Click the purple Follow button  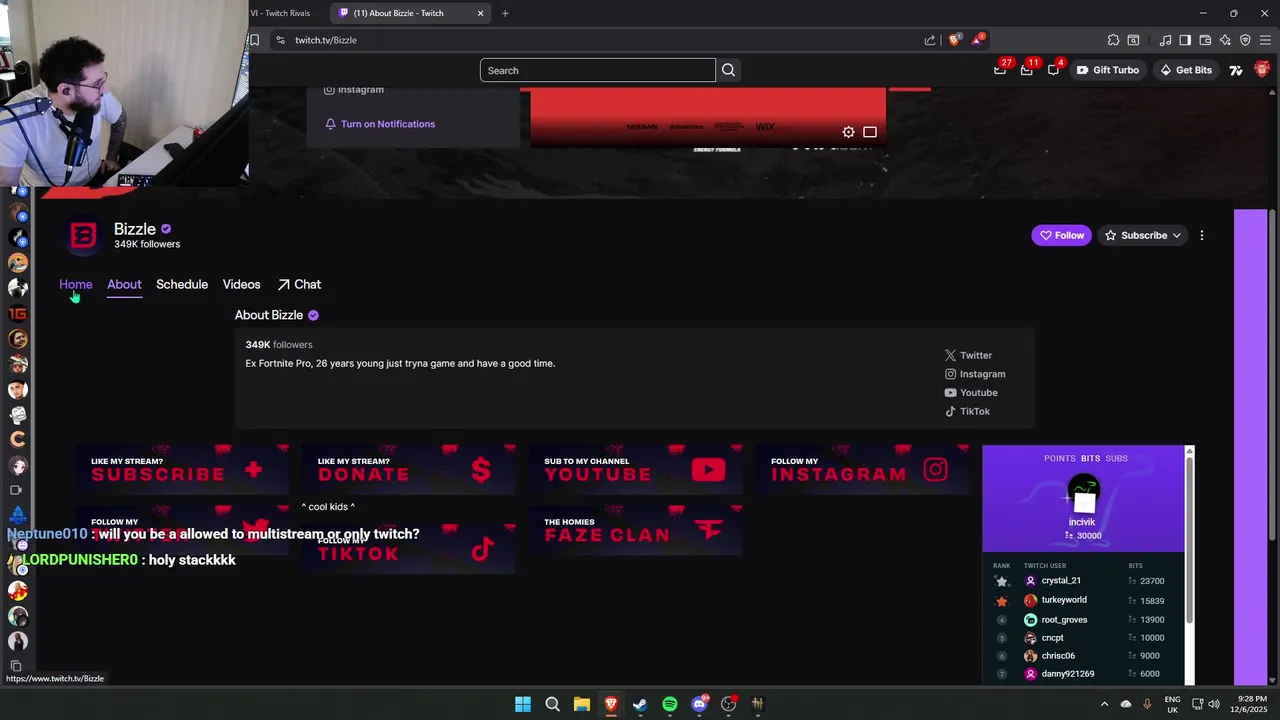(1061, 235)
